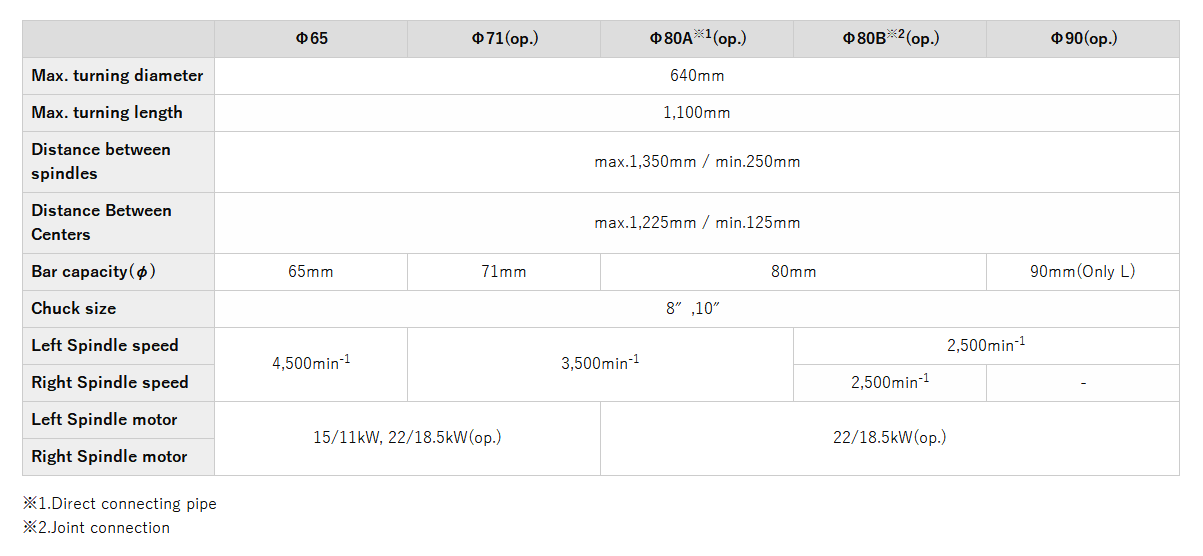Click the Left Spindle motor label
The width and height of the screenshot is (1203, 556).
[118, 420]
